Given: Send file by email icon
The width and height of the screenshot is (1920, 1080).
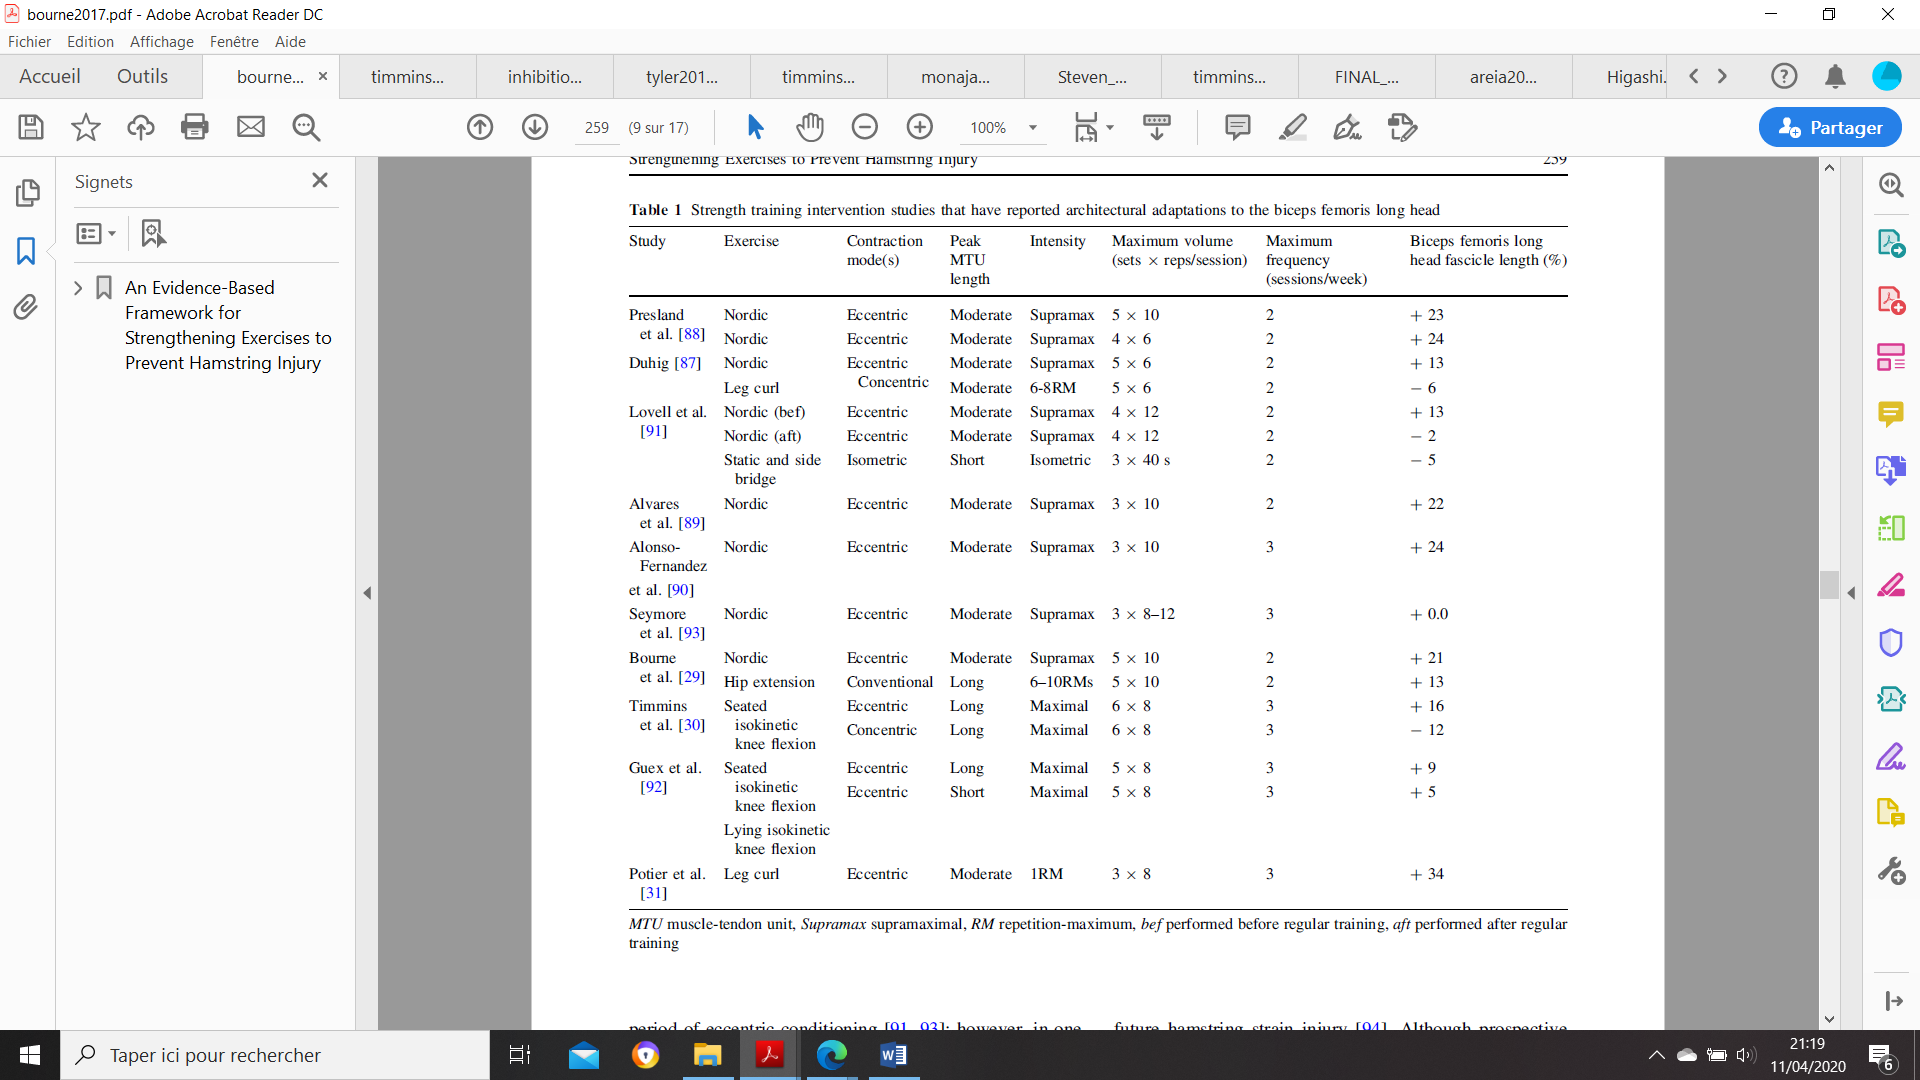Looking at the screenshot, I should tap(251, 127).
